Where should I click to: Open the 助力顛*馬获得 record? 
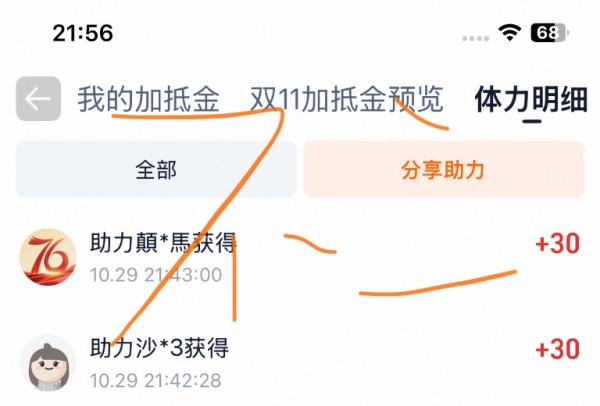click(x=300, y=257)
